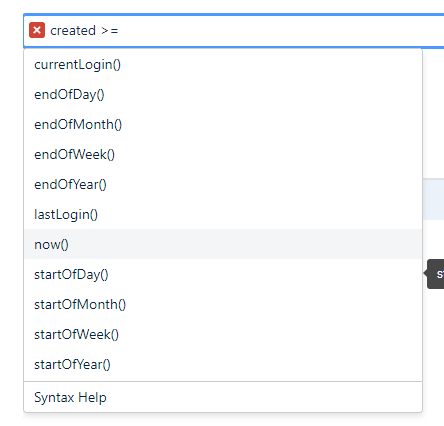The image size is (444, 426).
Task: Focus the JQL query input field
Action: (x=234, y=31)
